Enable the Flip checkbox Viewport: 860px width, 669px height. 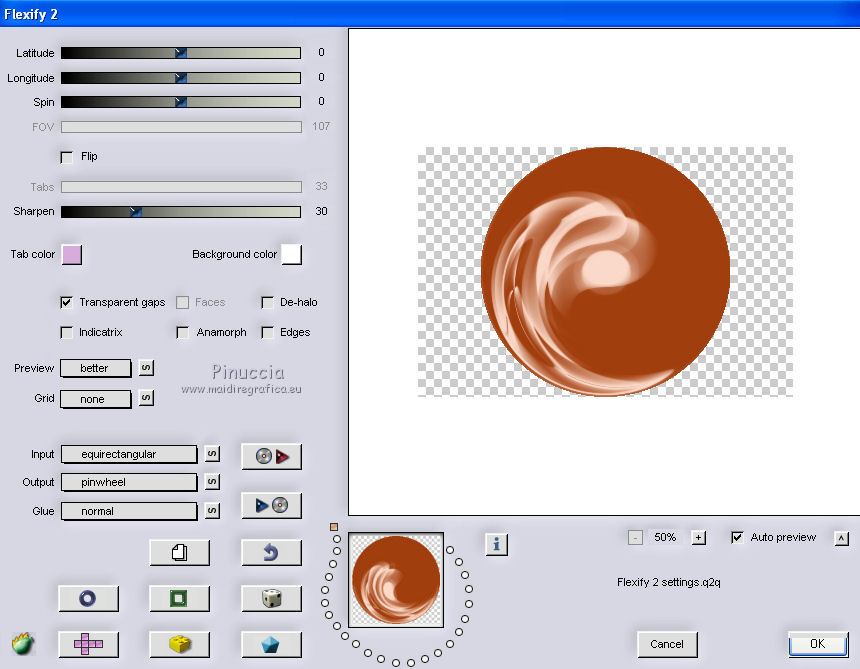(66, 157)
